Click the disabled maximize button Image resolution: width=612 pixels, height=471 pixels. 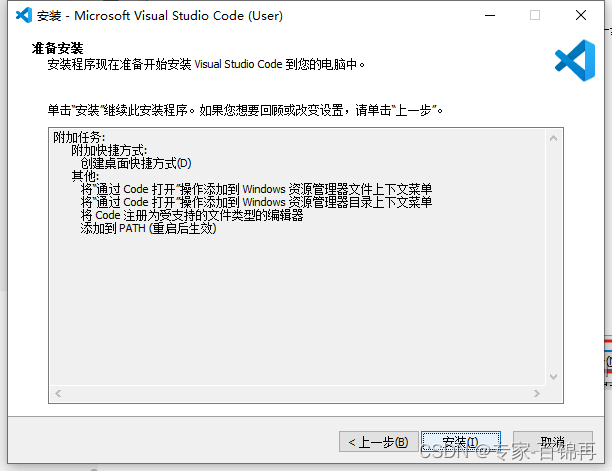click(535, 16)
